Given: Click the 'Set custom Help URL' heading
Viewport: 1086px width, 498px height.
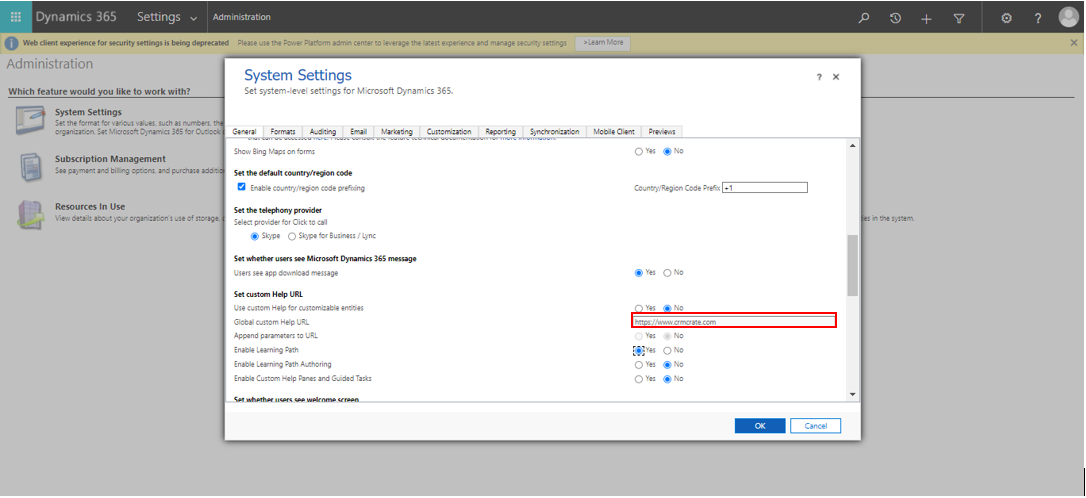Looking at the screenshot, I should (269, 294).
